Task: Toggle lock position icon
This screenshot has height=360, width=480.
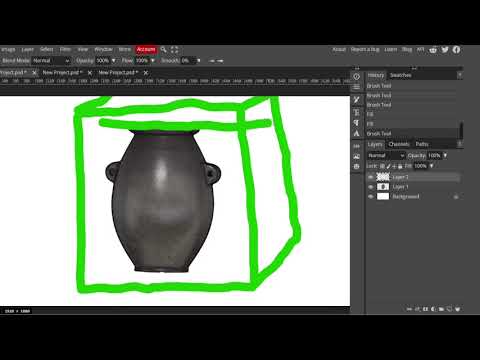Action: pyautogui.click(x=394, y=166)
